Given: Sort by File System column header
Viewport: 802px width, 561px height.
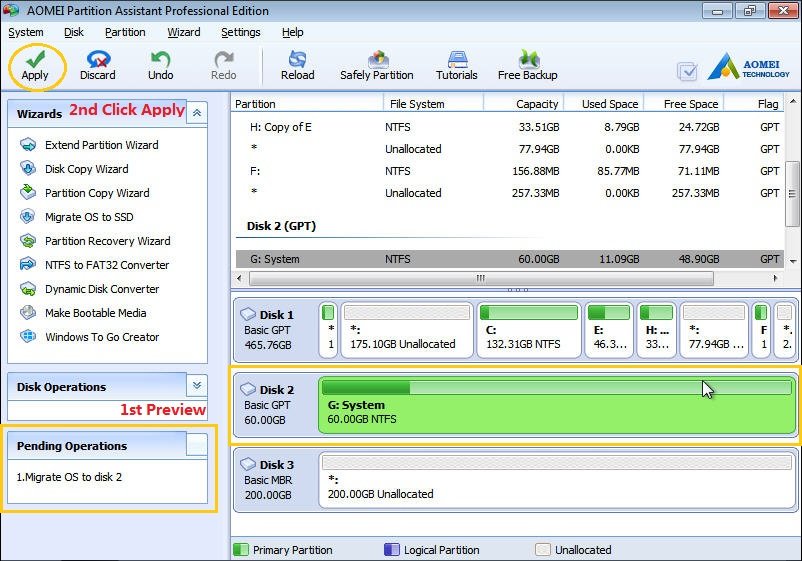Looking at the screenshot, I should click(433, 103).
